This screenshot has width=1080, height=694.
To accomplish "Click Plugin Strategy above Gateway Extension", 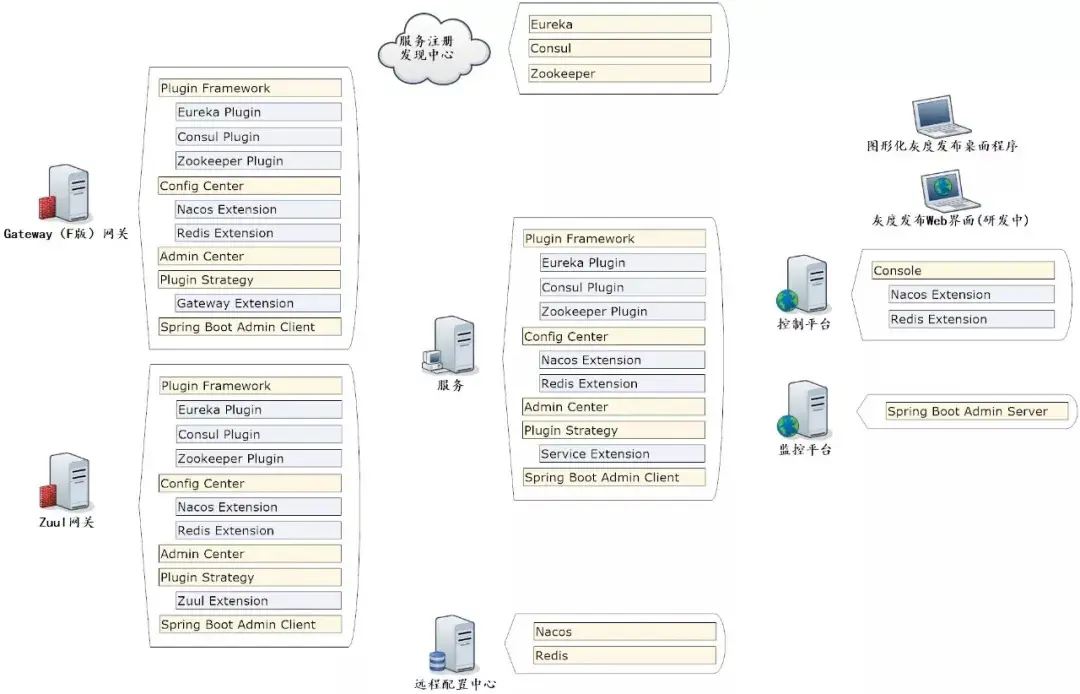I will pyautogui.click(x=249, y=280).
